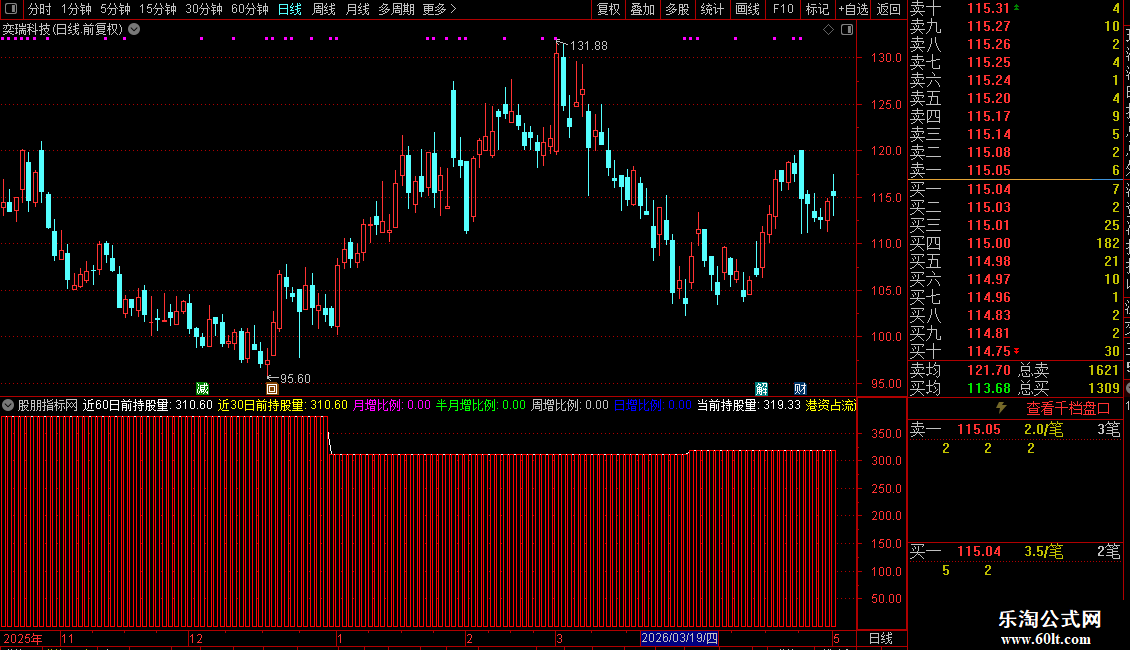The width and height of the screenshot is (1130, 650).
Task: Click 近60日前持股量 indicator value
Action: click(x=148, y=405)
